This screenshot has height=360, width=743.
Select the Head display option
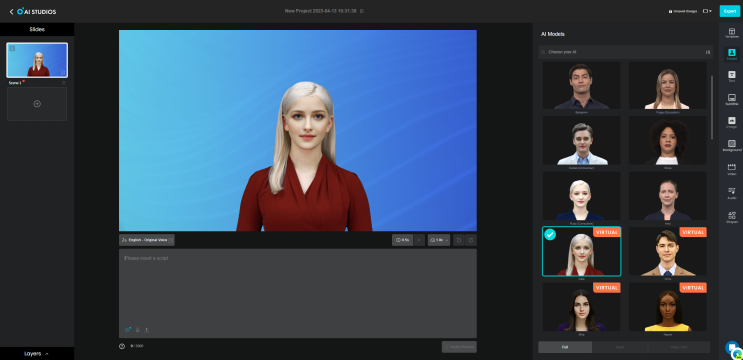(x=620, y=347)
